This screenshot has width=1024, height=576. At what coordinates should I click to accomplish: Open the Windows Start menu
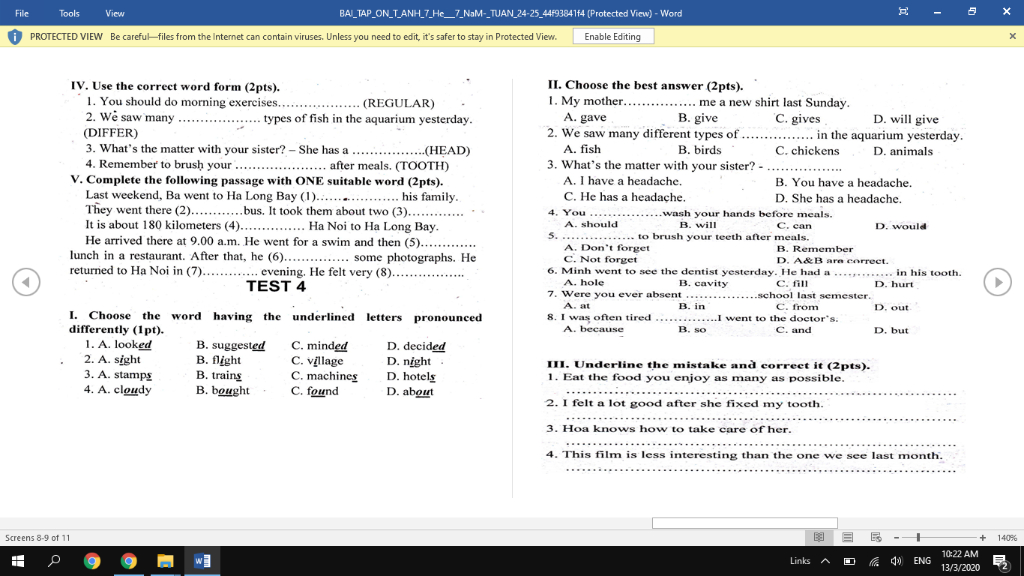(18, 561)
